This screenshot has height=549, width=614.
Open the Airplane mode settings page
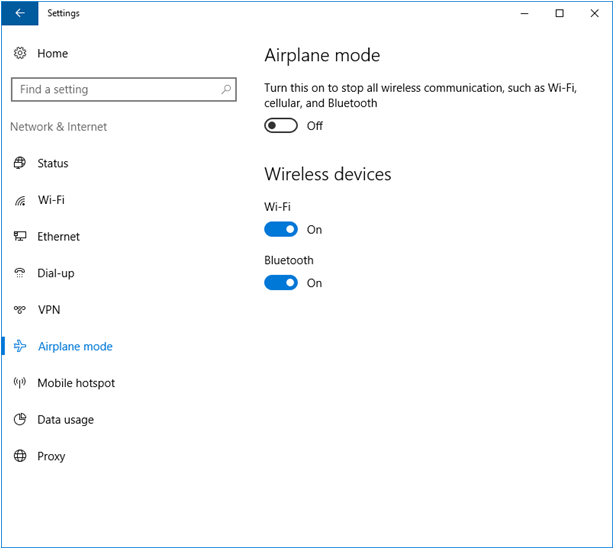[x=75, y=347]
